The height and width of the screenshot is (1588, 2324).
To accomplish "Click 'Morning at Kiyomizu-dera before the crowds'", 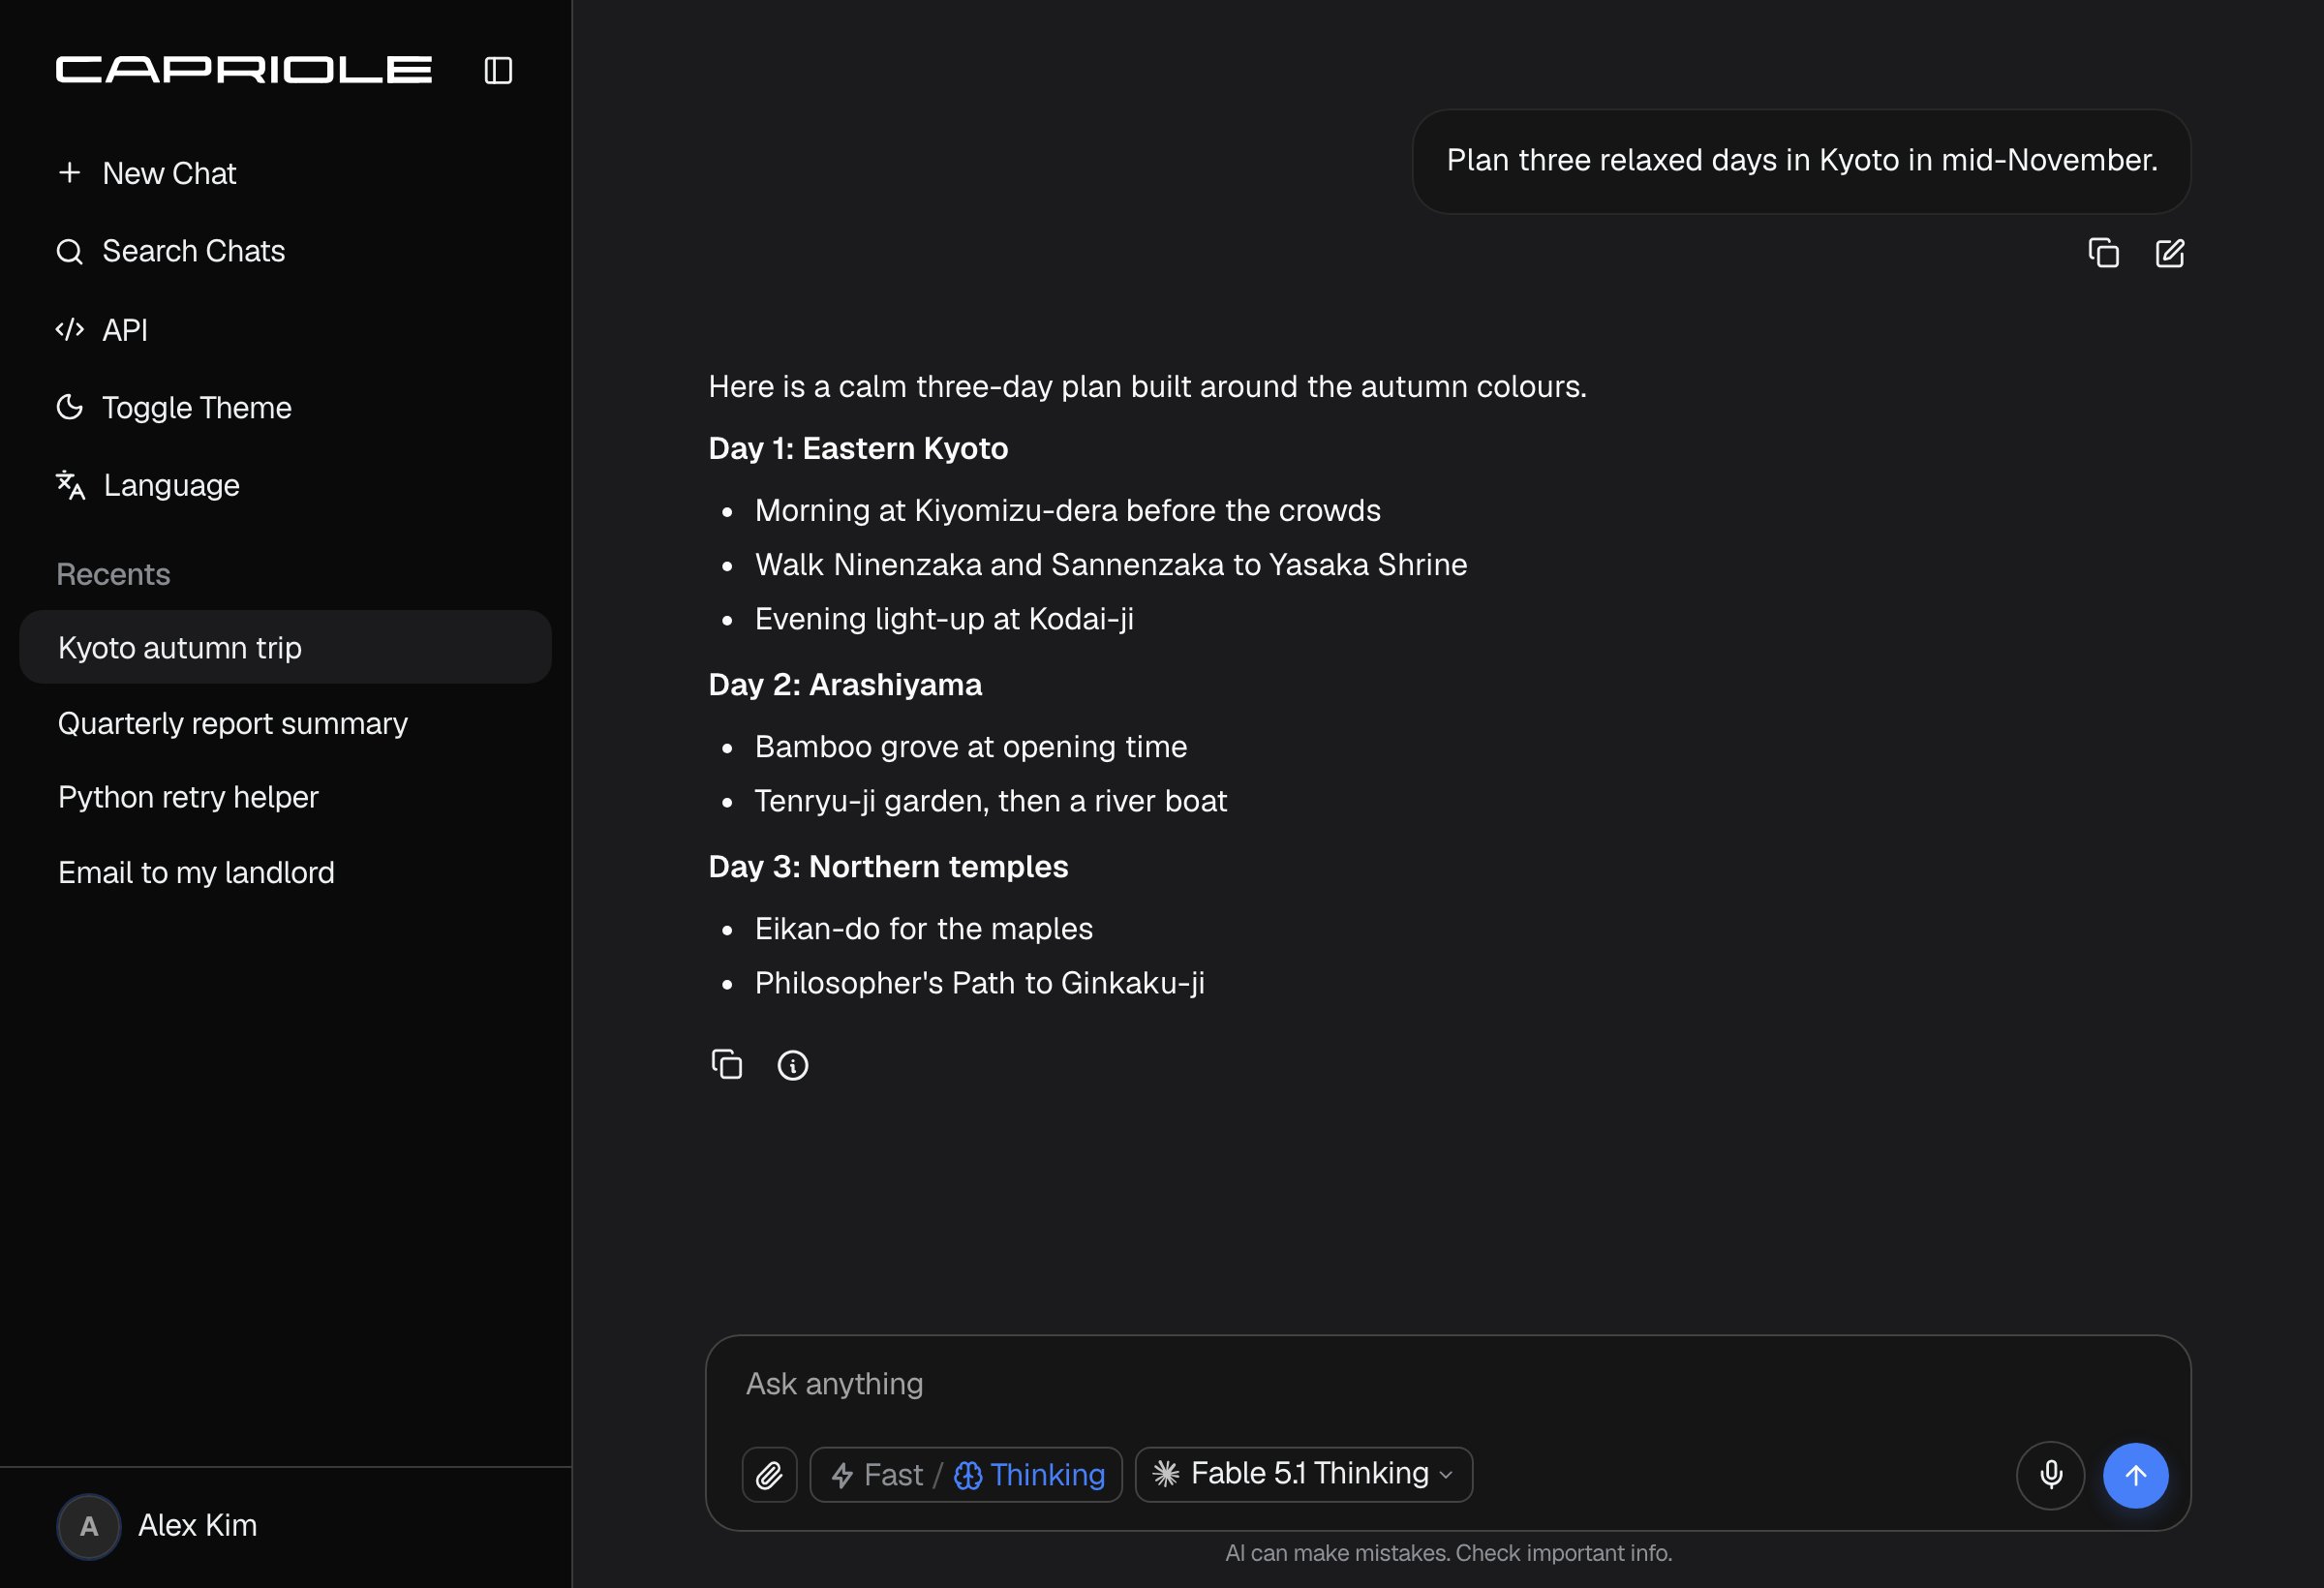I will click(1068, 510).
